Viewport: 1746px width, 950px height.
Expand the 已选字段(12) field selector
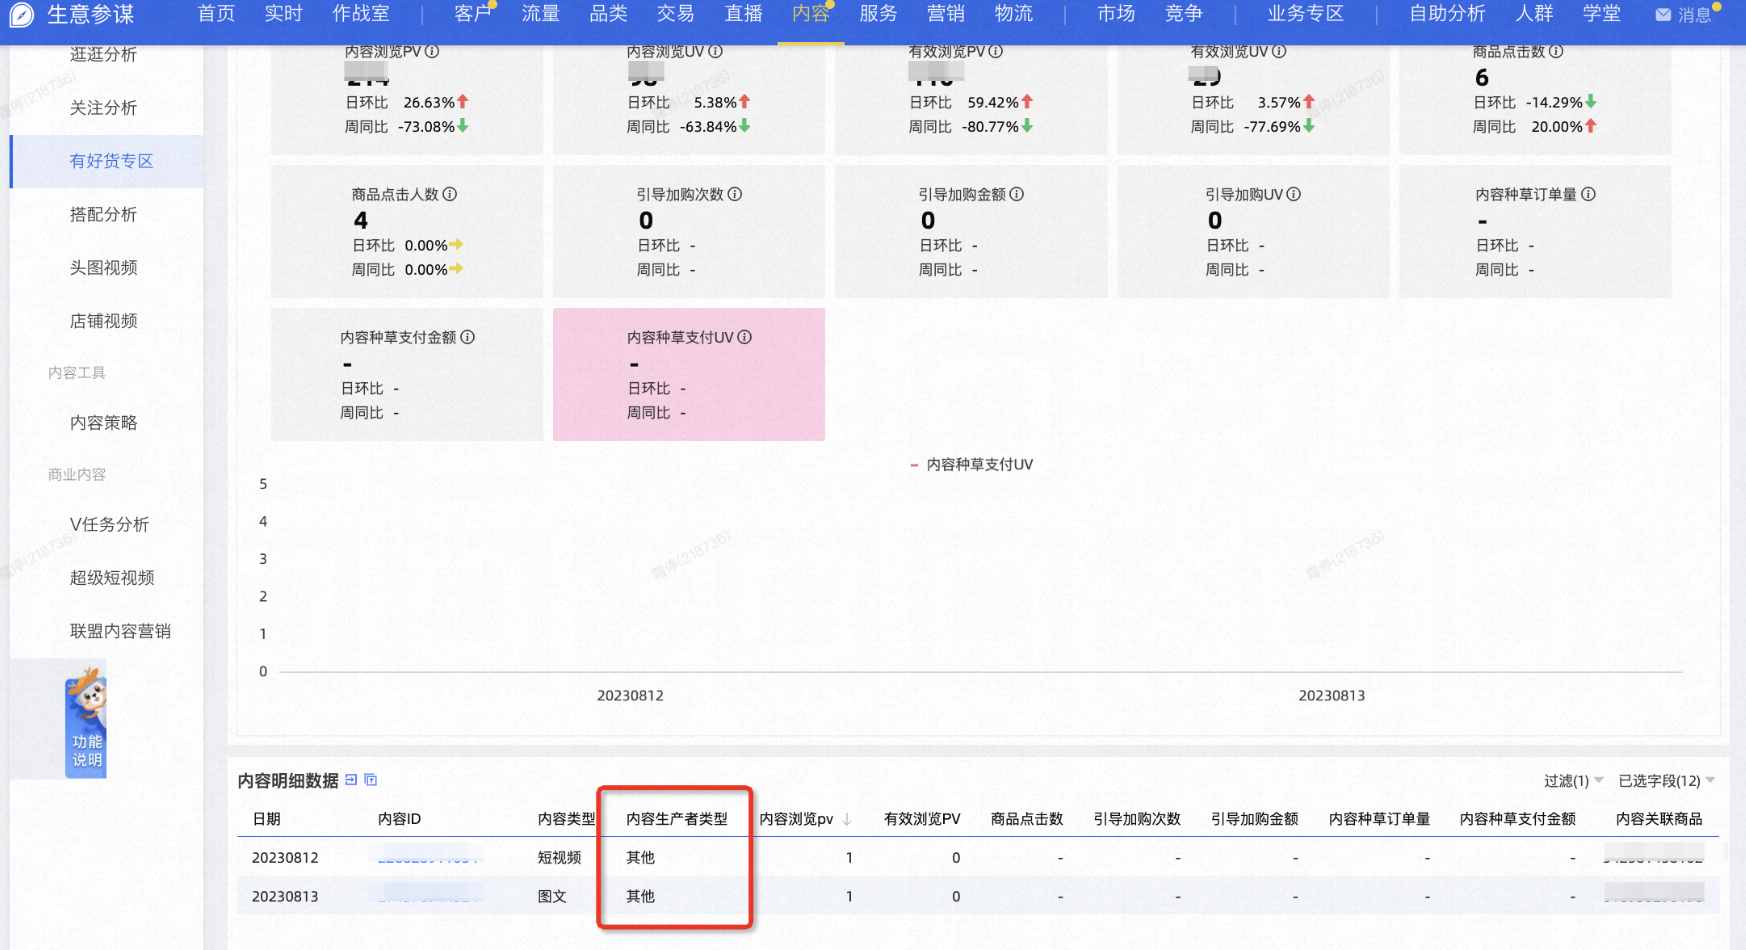(x=1666, y=780)
